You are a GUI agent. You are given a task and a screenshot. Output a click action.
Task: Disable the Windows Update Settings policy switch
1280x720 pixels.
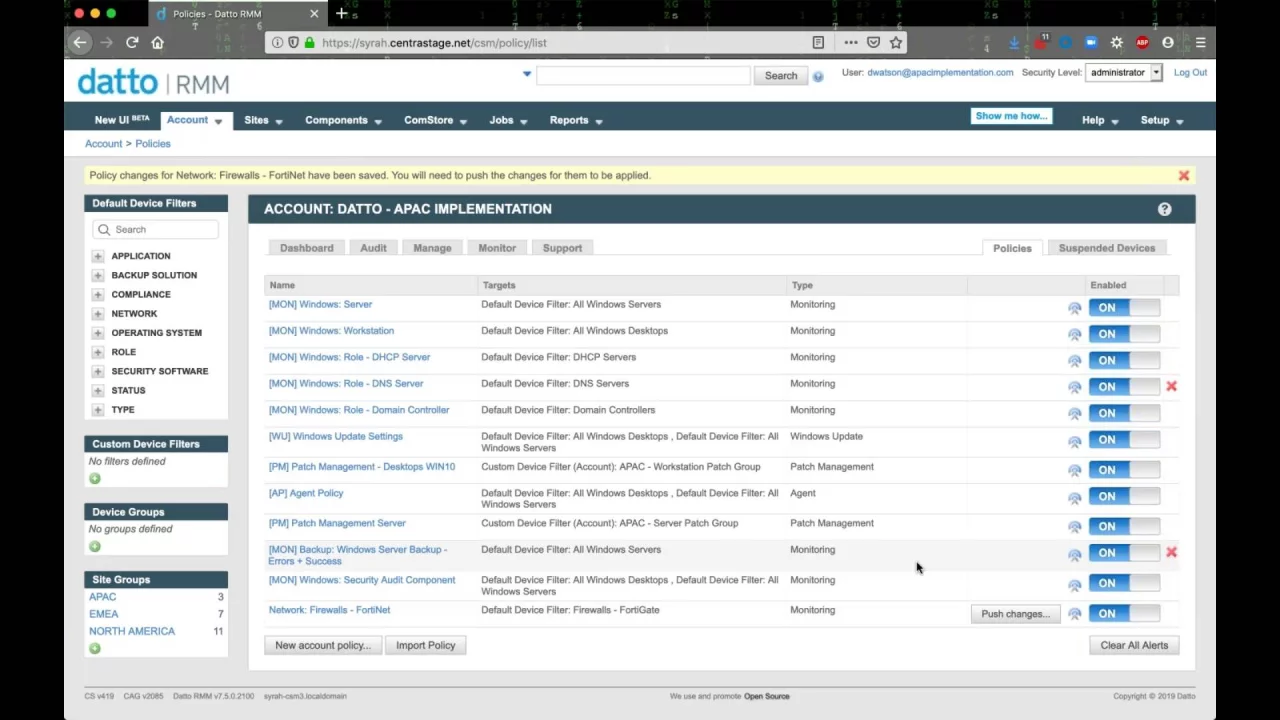tap(1123, 440)
